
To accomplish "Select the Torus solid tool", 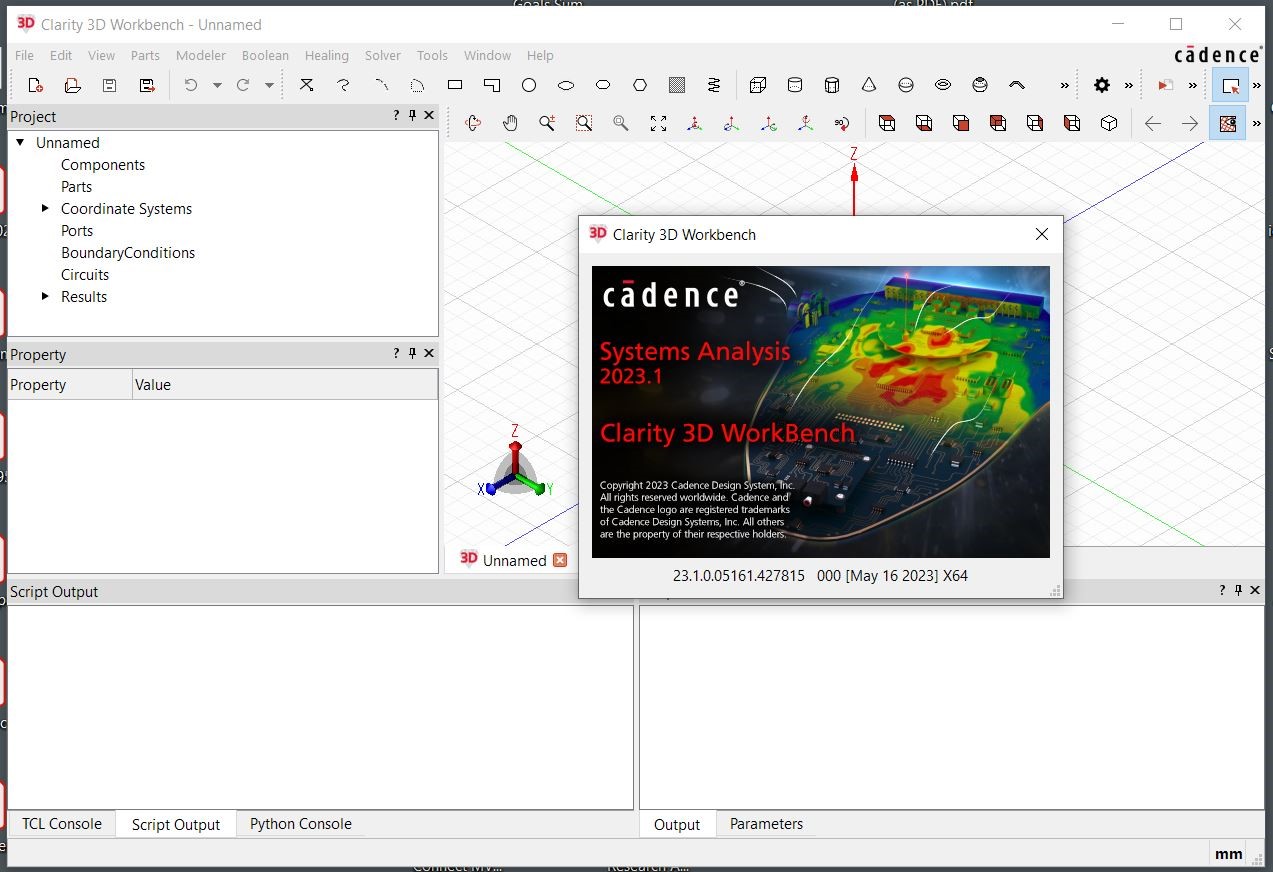I will [x=943, y=86].
